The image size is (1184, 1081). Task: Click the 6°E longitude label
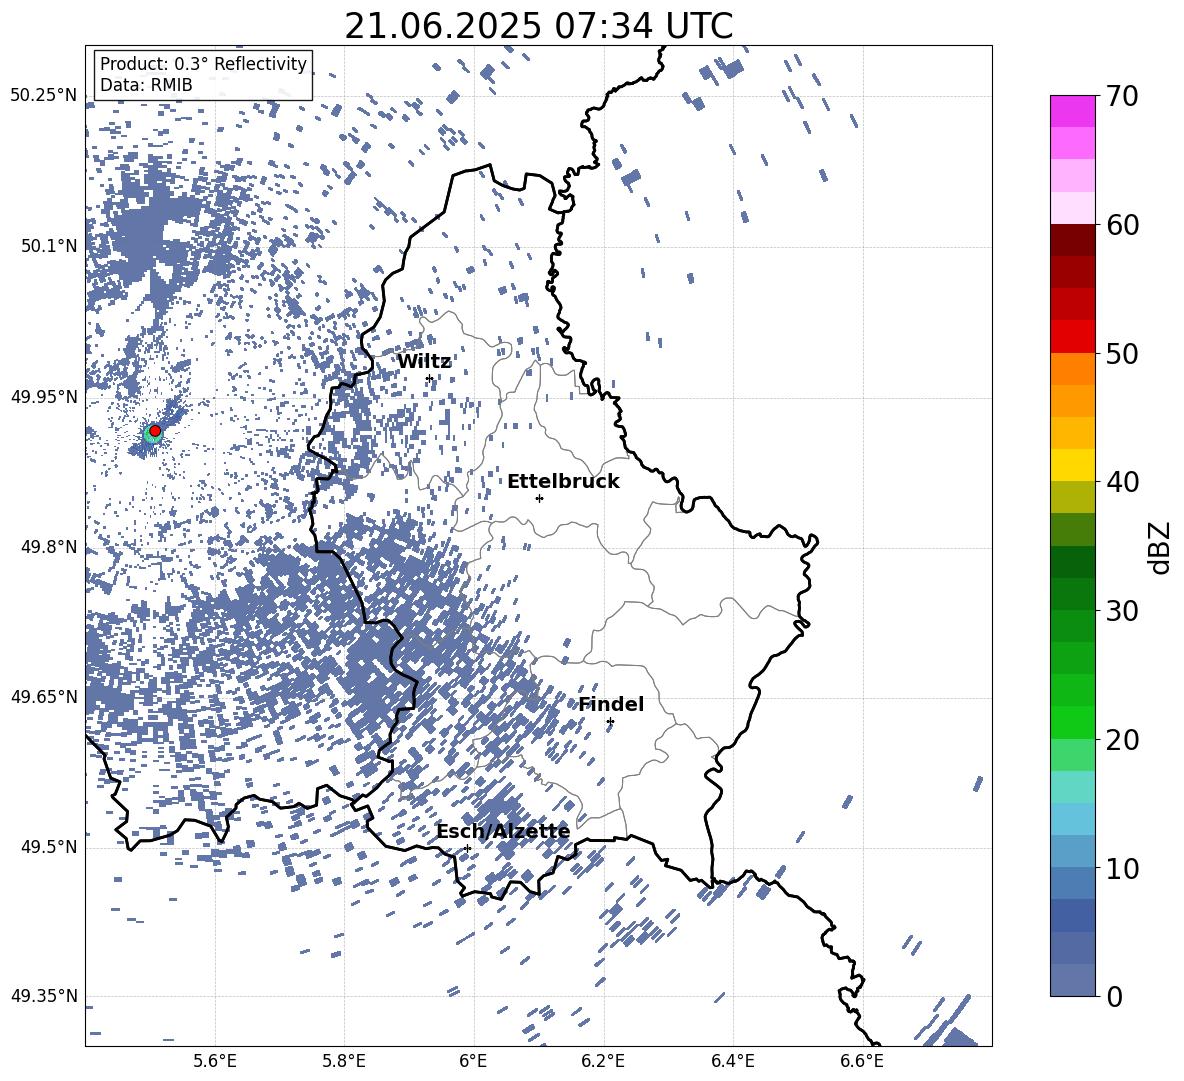coord(473,1061)
